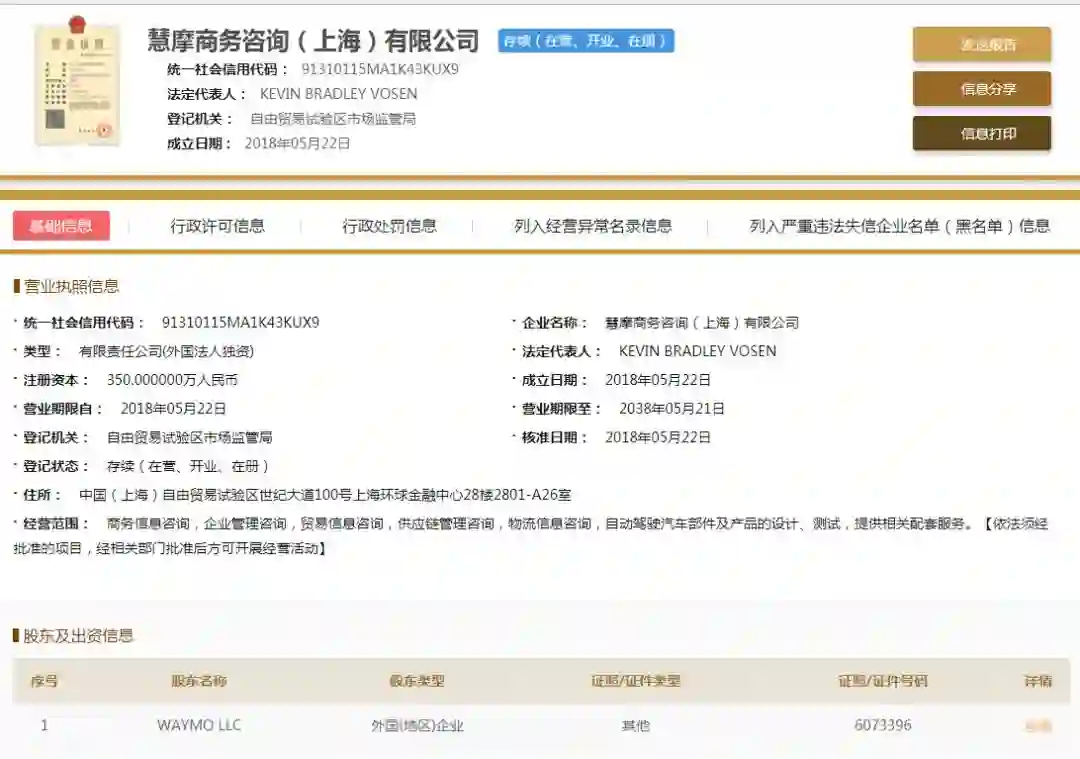Click the top golden report button
Image resolution: width=1080 pixels, height=759 pixels.
(x=982, y=45)
